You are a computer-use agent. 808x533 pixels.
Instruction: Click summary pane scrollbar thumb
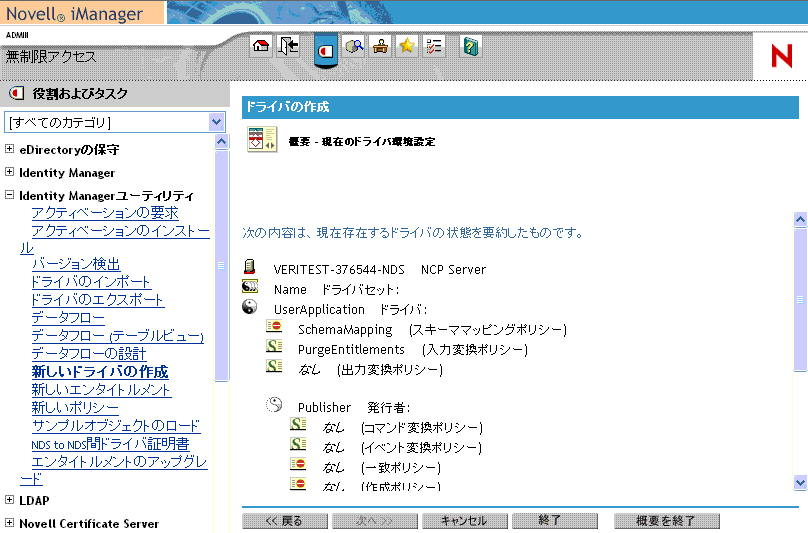800,299
